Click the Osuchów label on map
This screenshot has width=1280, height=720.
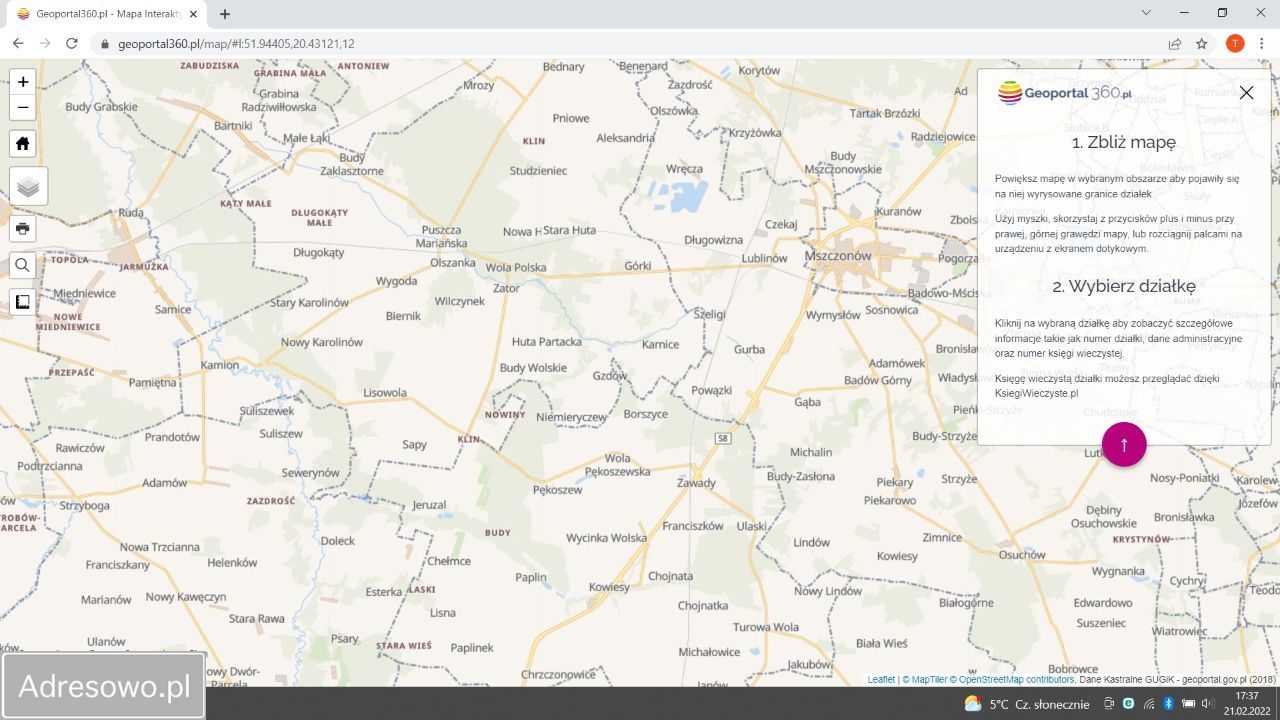[x=1021, y=555]
